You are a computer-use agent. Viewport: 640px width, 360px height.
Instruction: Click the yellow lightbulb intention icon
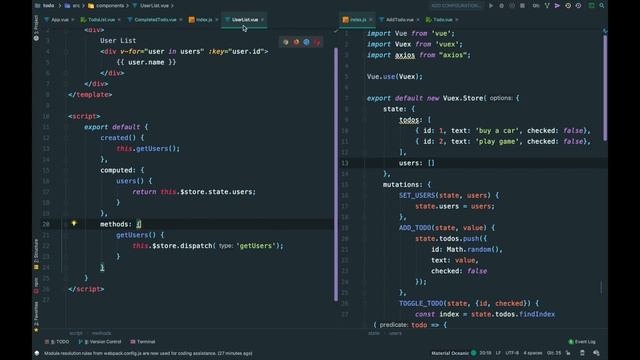click(x=74, y=223)
